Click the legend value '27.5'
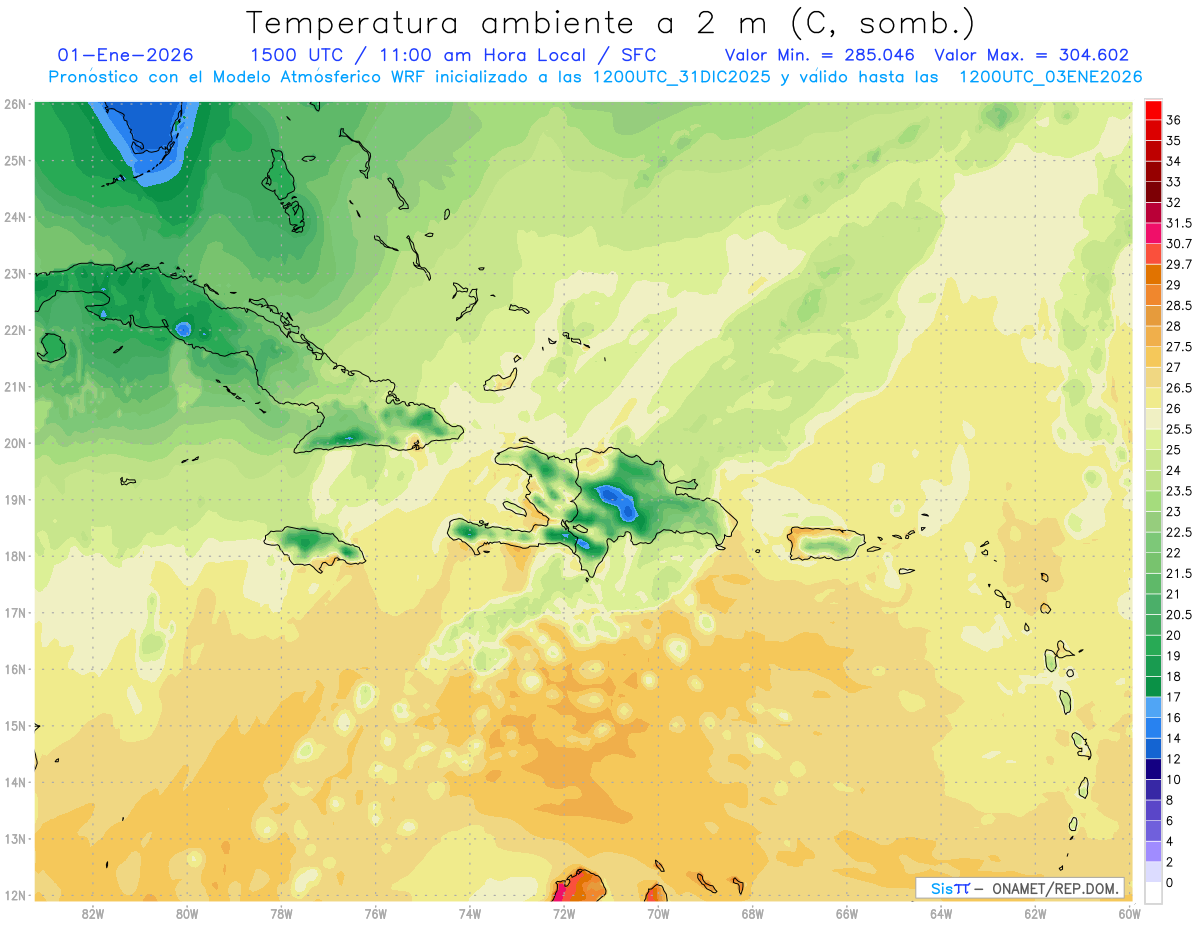 tap(1179, 347)
